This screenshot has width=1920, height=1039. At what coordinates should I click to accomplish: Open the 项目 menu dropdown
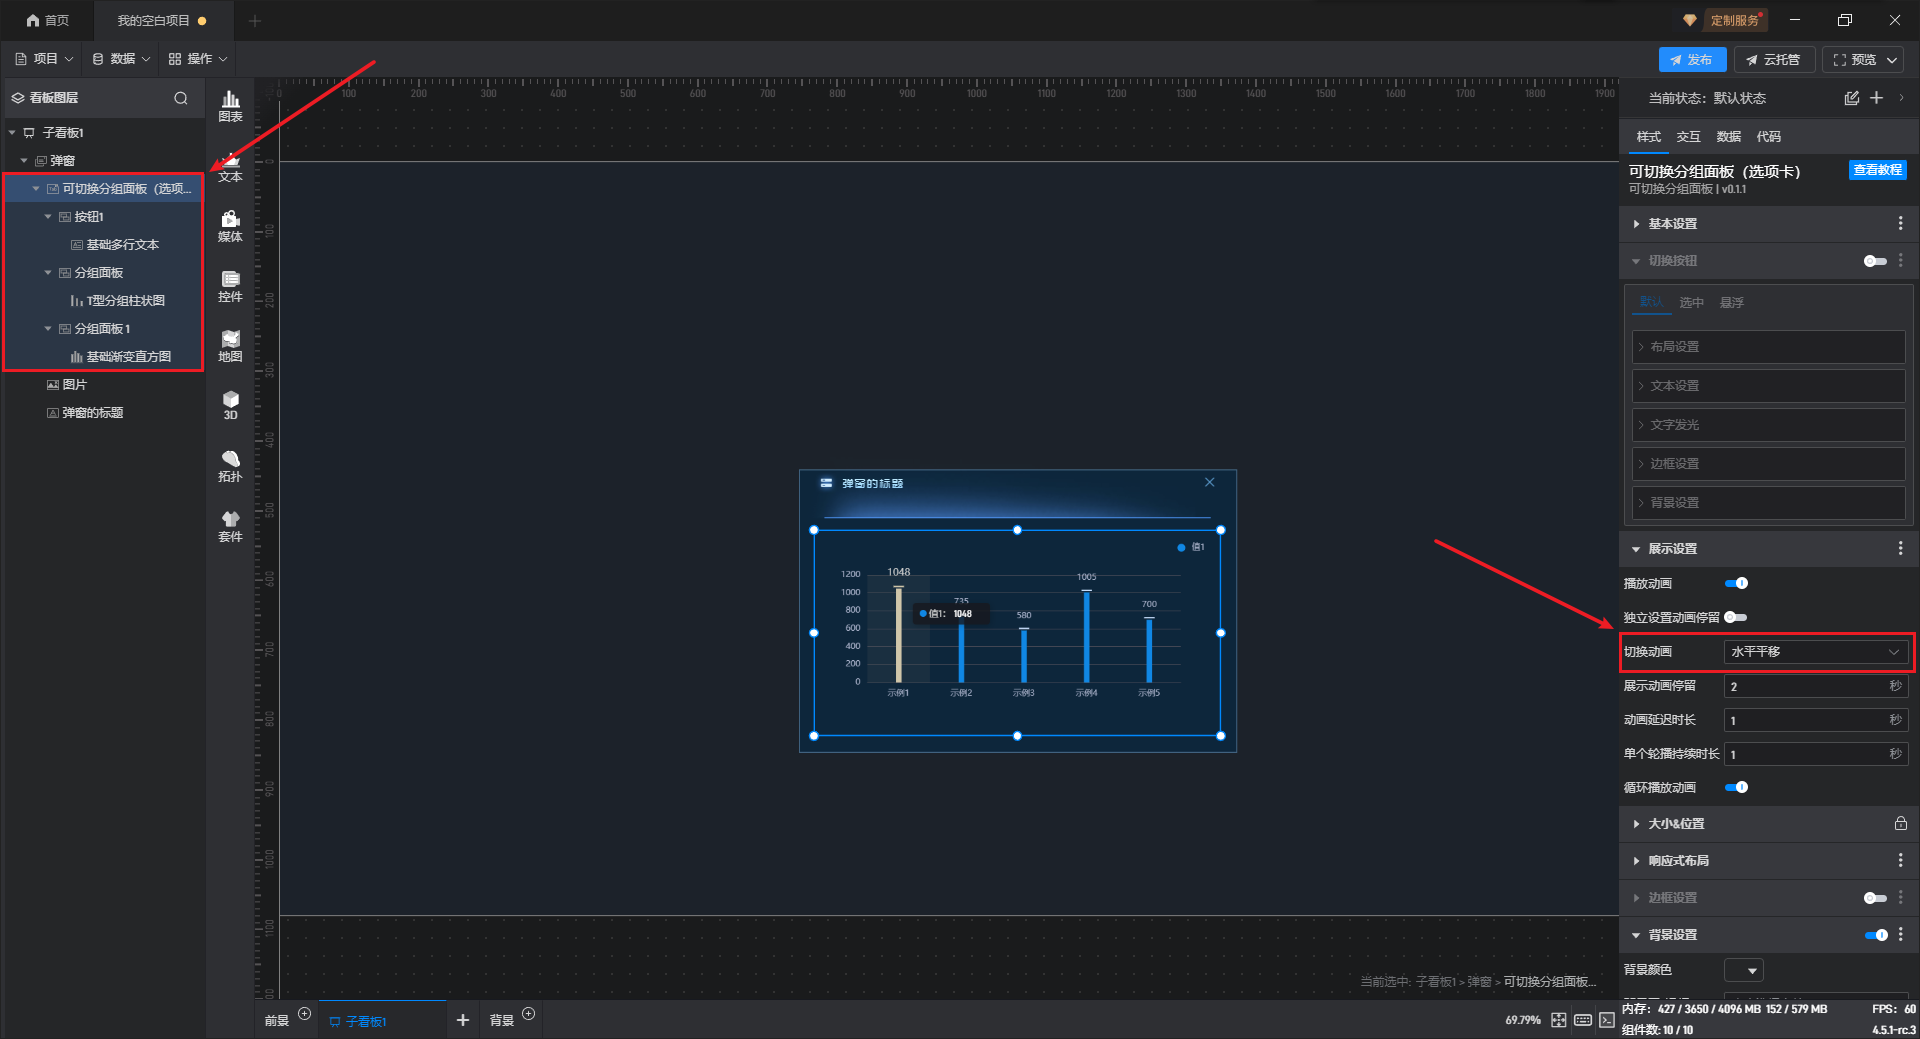(x=44, y=59)
